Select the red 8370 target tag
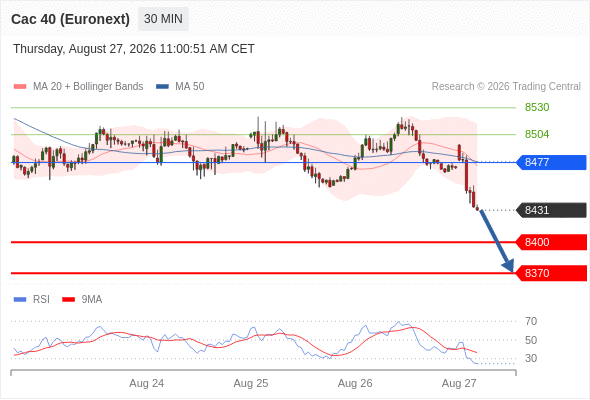Viewport: 590px width, 400px height. point(551,273)
